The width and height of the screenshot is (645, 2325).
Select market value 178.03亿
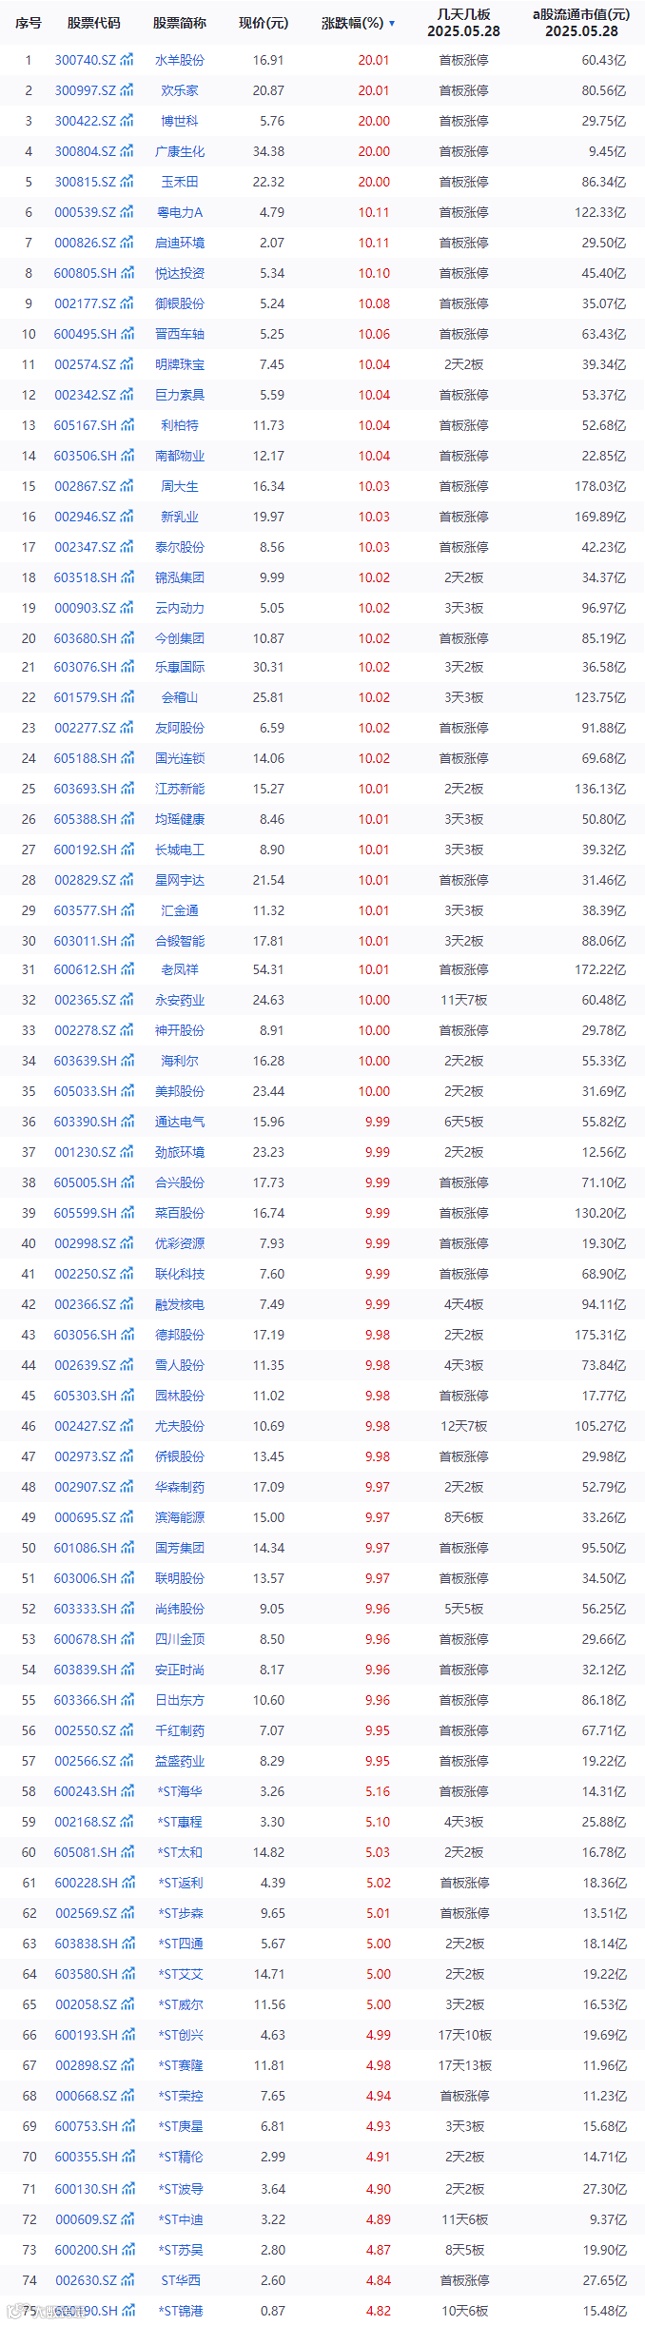click(x=600, y=486)
